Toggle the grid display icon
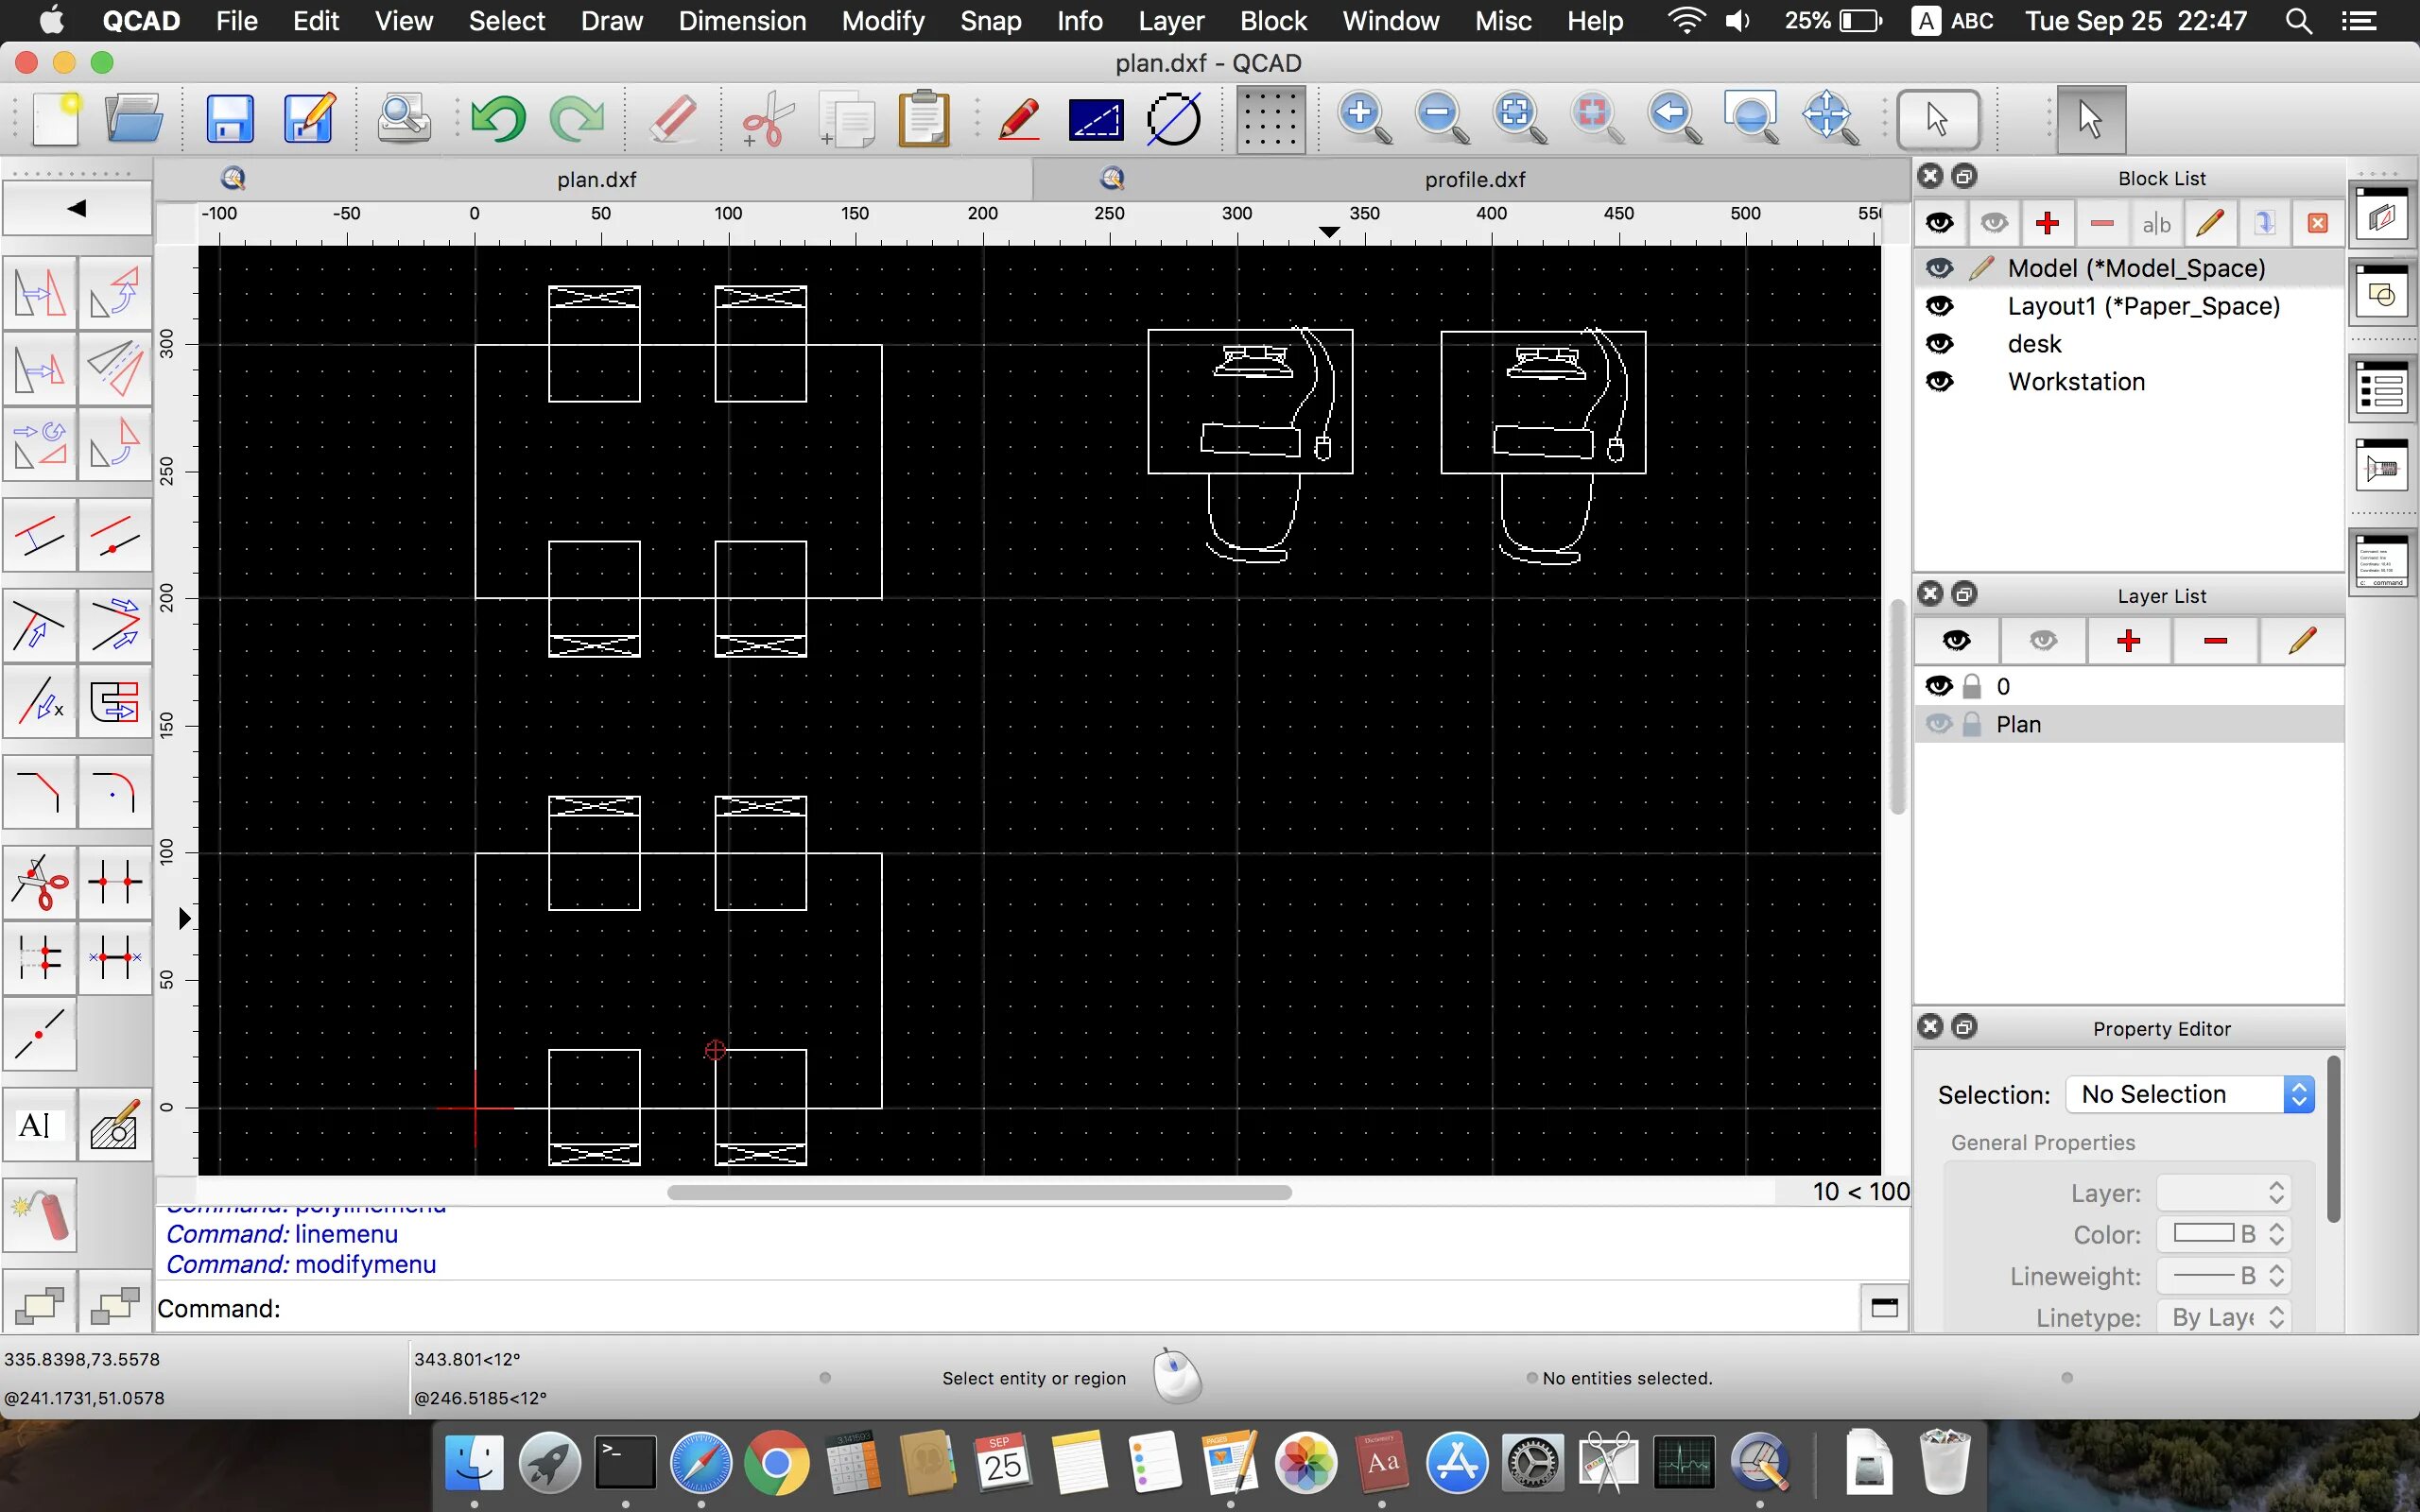Image resolution: width=2420 pixels, height=1512 pixels. 1270,120
